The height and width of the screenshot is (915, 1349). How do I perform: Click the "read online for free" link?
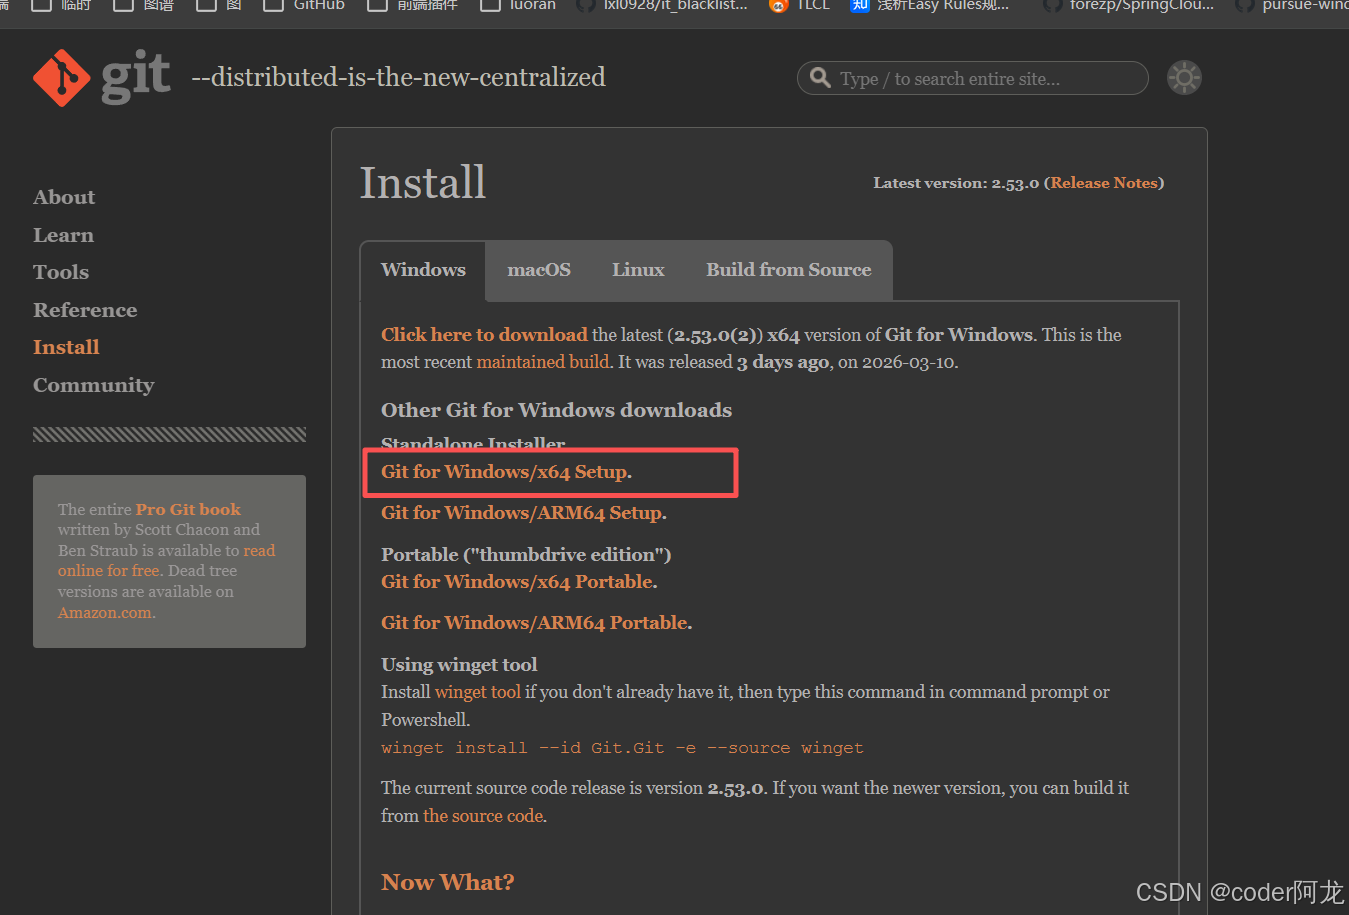[x=166, y=560]
